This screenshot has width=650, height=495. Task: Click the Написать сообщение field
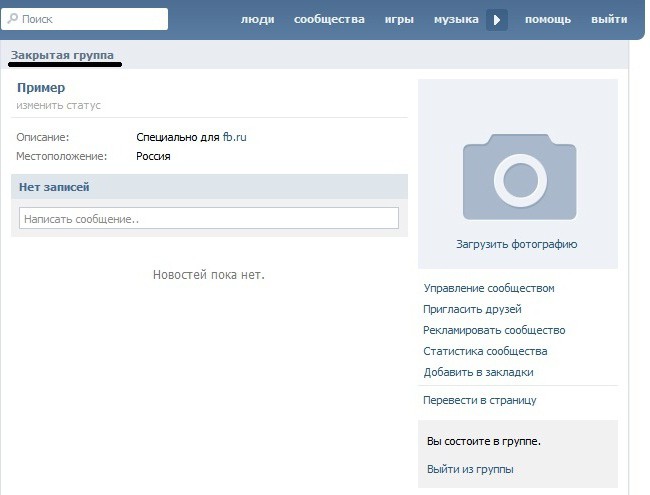(x=209, y=218)
